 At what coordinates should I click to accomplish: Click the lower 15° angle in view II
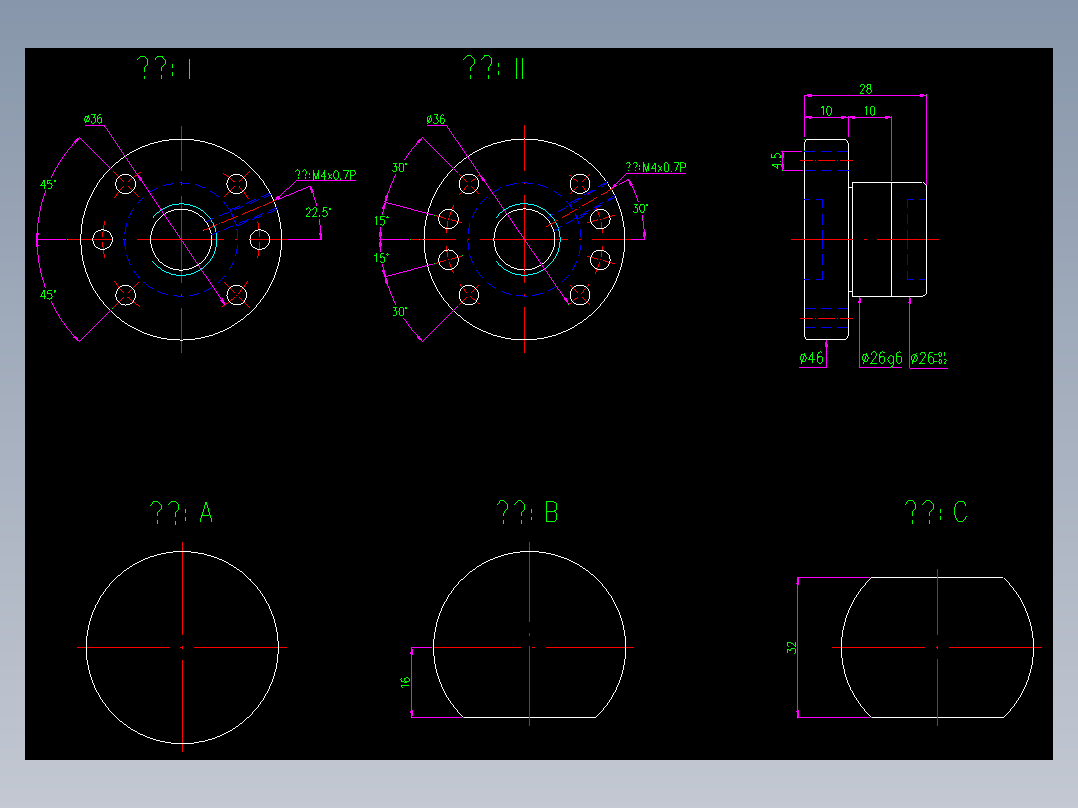(381, 258)
